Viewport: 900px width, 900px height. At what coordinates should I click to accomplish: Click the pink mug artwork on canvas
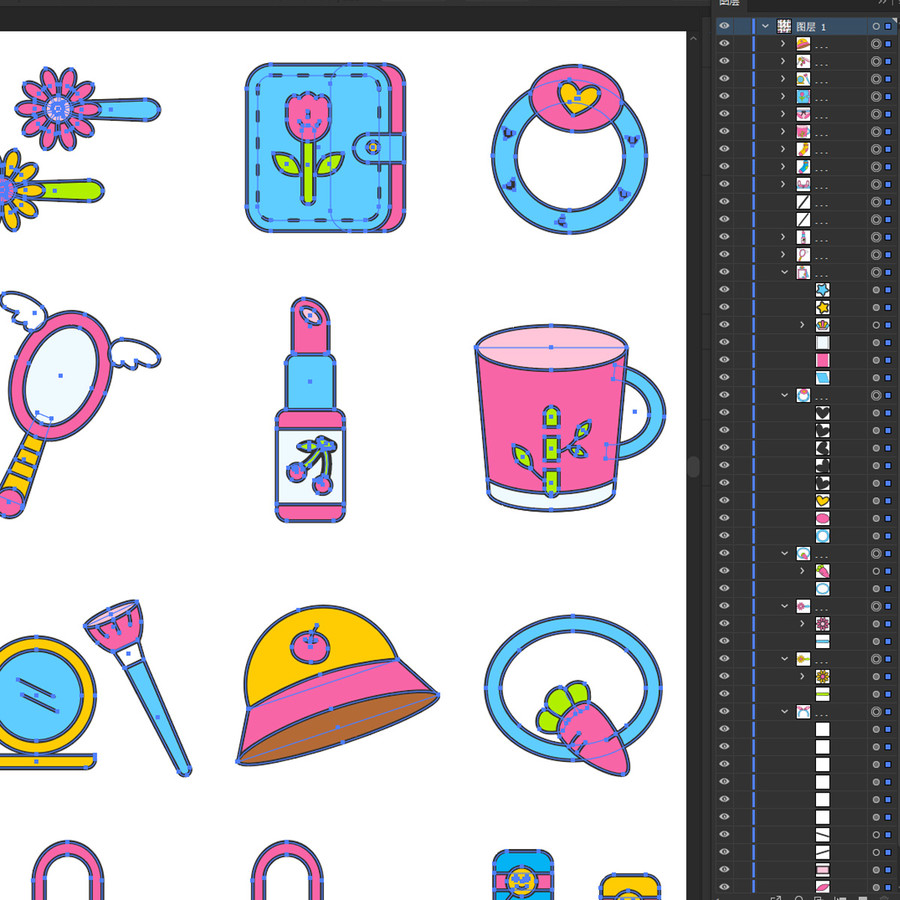click(570, 418)
